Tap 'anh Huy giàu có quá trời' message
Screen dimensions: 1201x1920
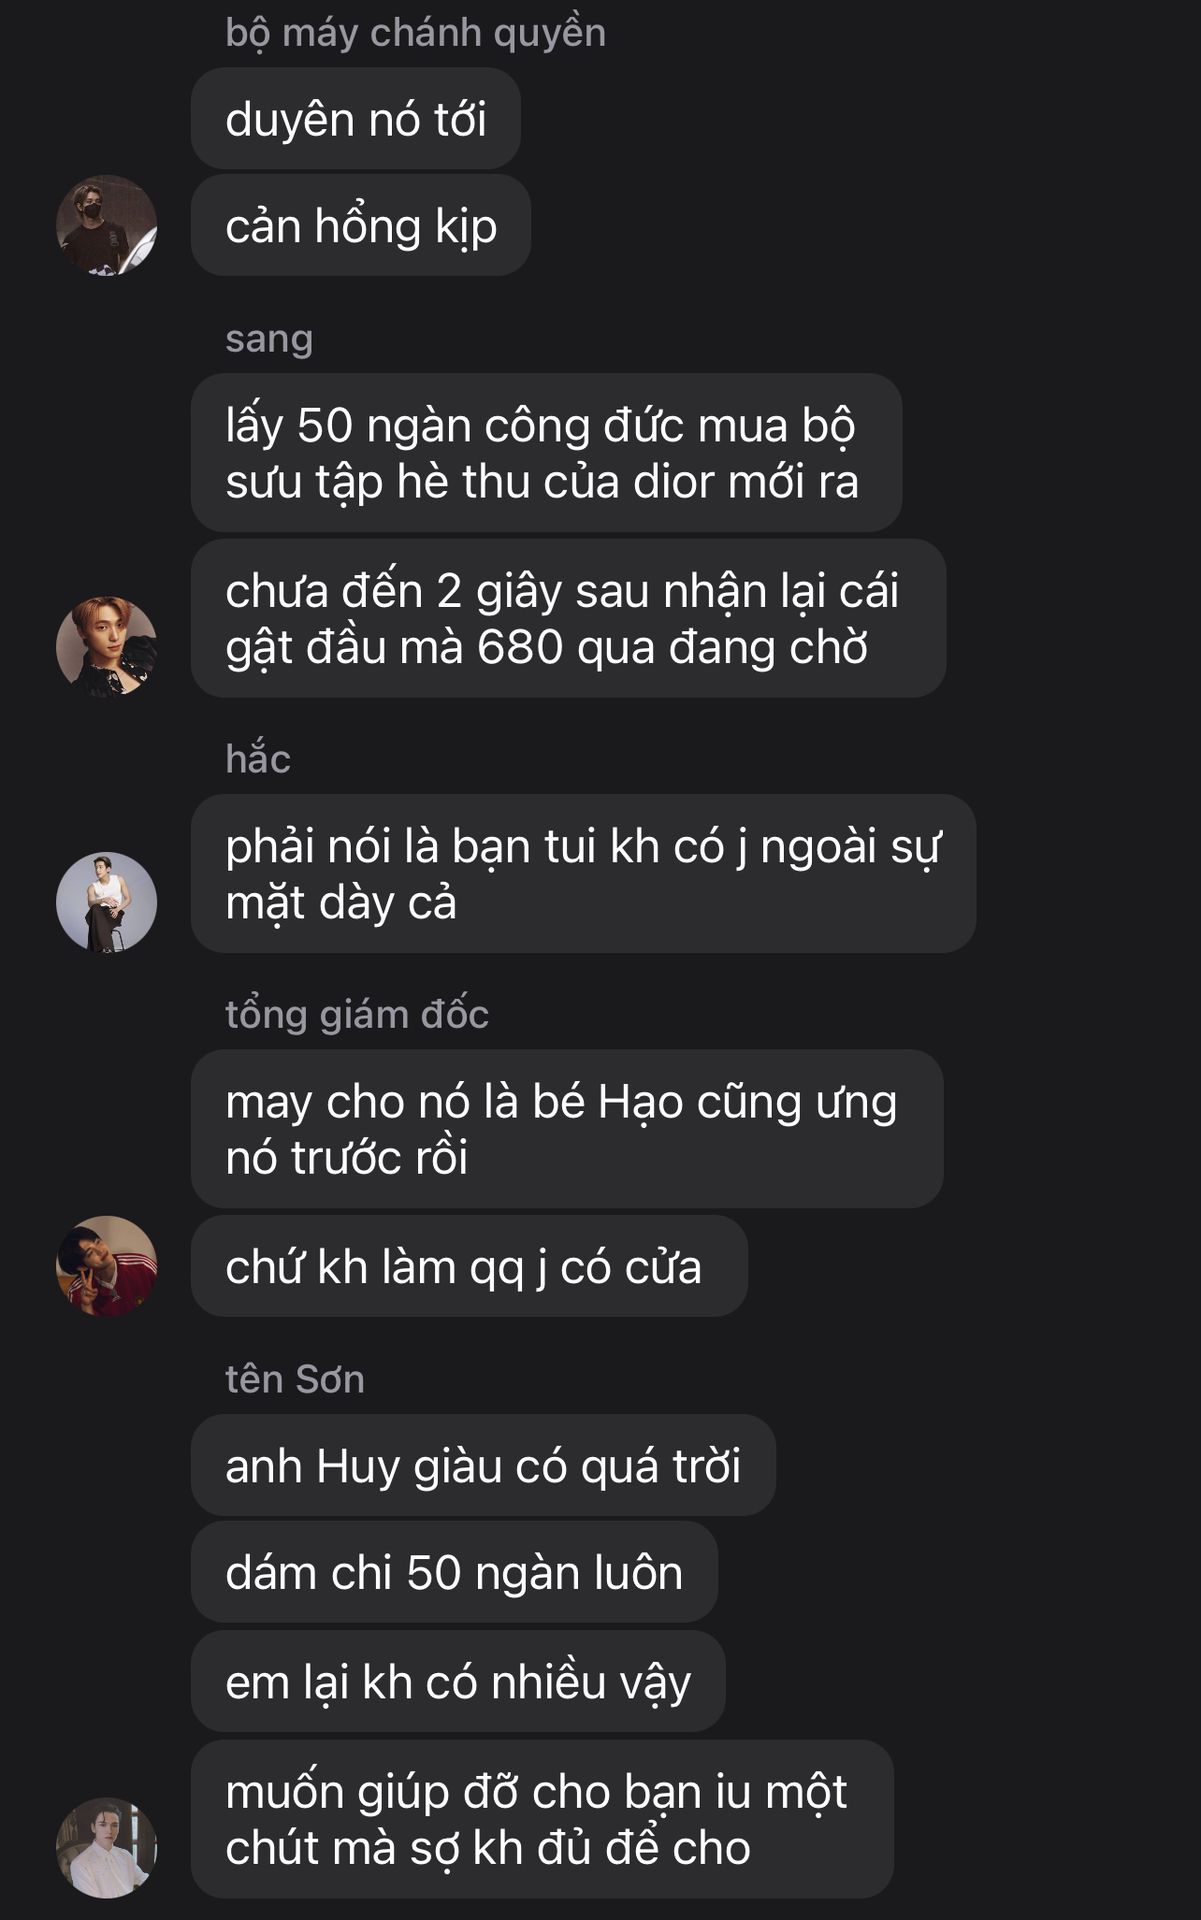(x=483, y=1465)
